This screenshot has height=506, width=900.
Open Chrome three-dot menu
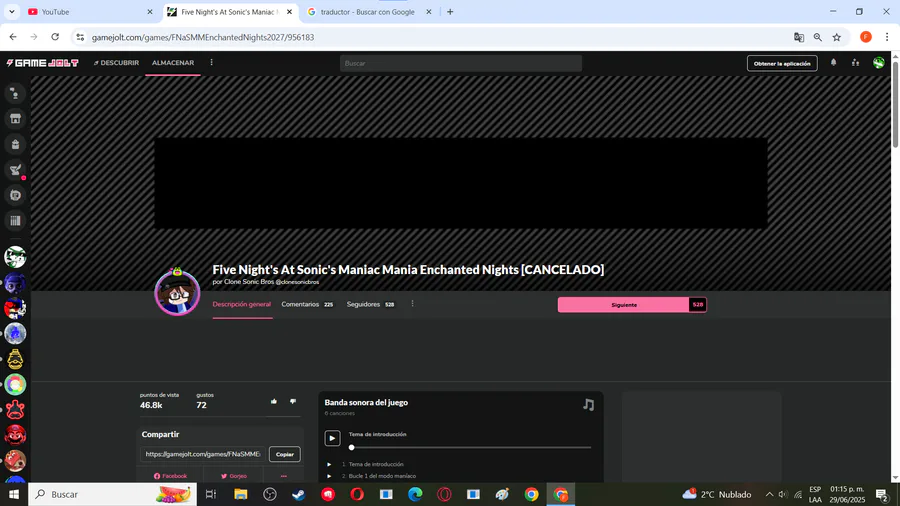887,37
